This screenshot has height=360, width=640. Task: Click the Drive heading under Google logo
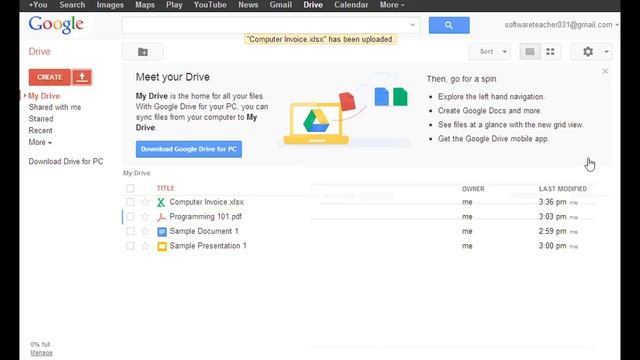click(39, 52)
